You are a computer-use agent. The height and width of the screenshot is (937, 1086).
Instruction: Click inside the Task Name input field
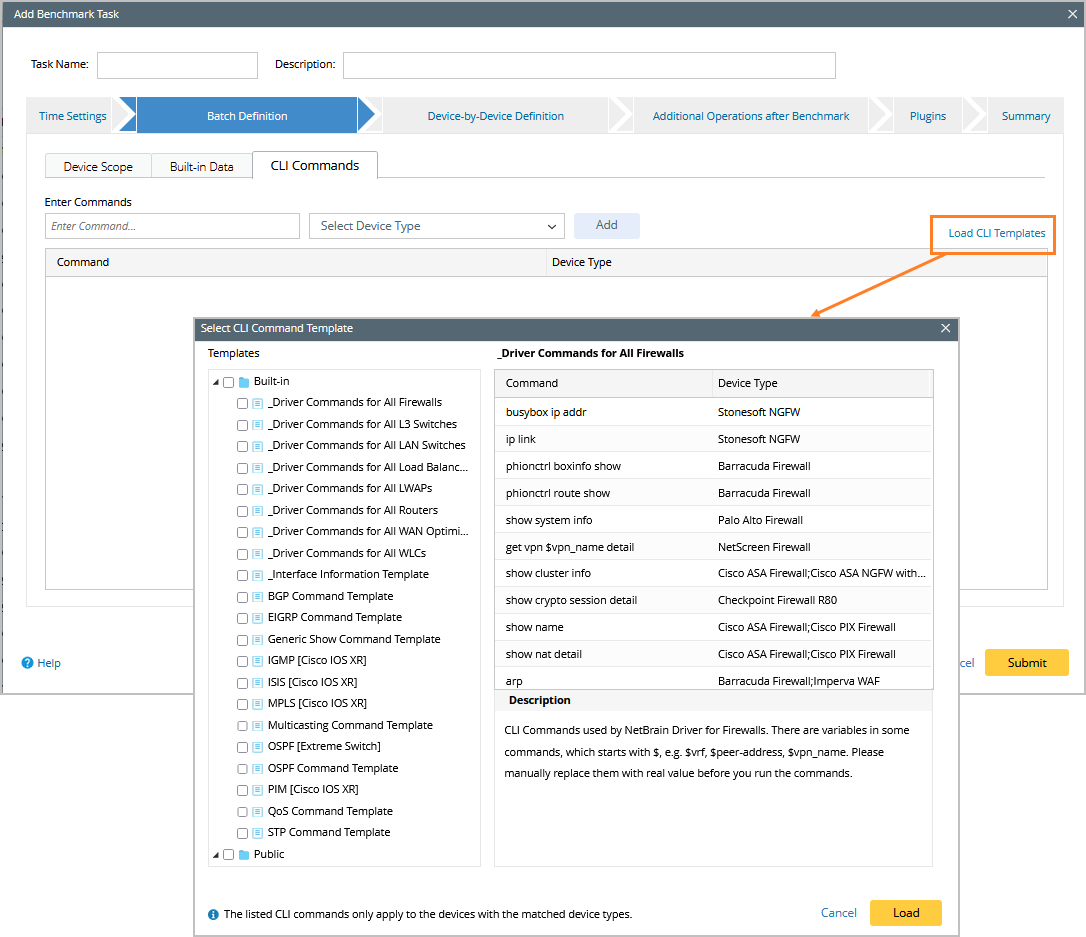pos(176,65)
